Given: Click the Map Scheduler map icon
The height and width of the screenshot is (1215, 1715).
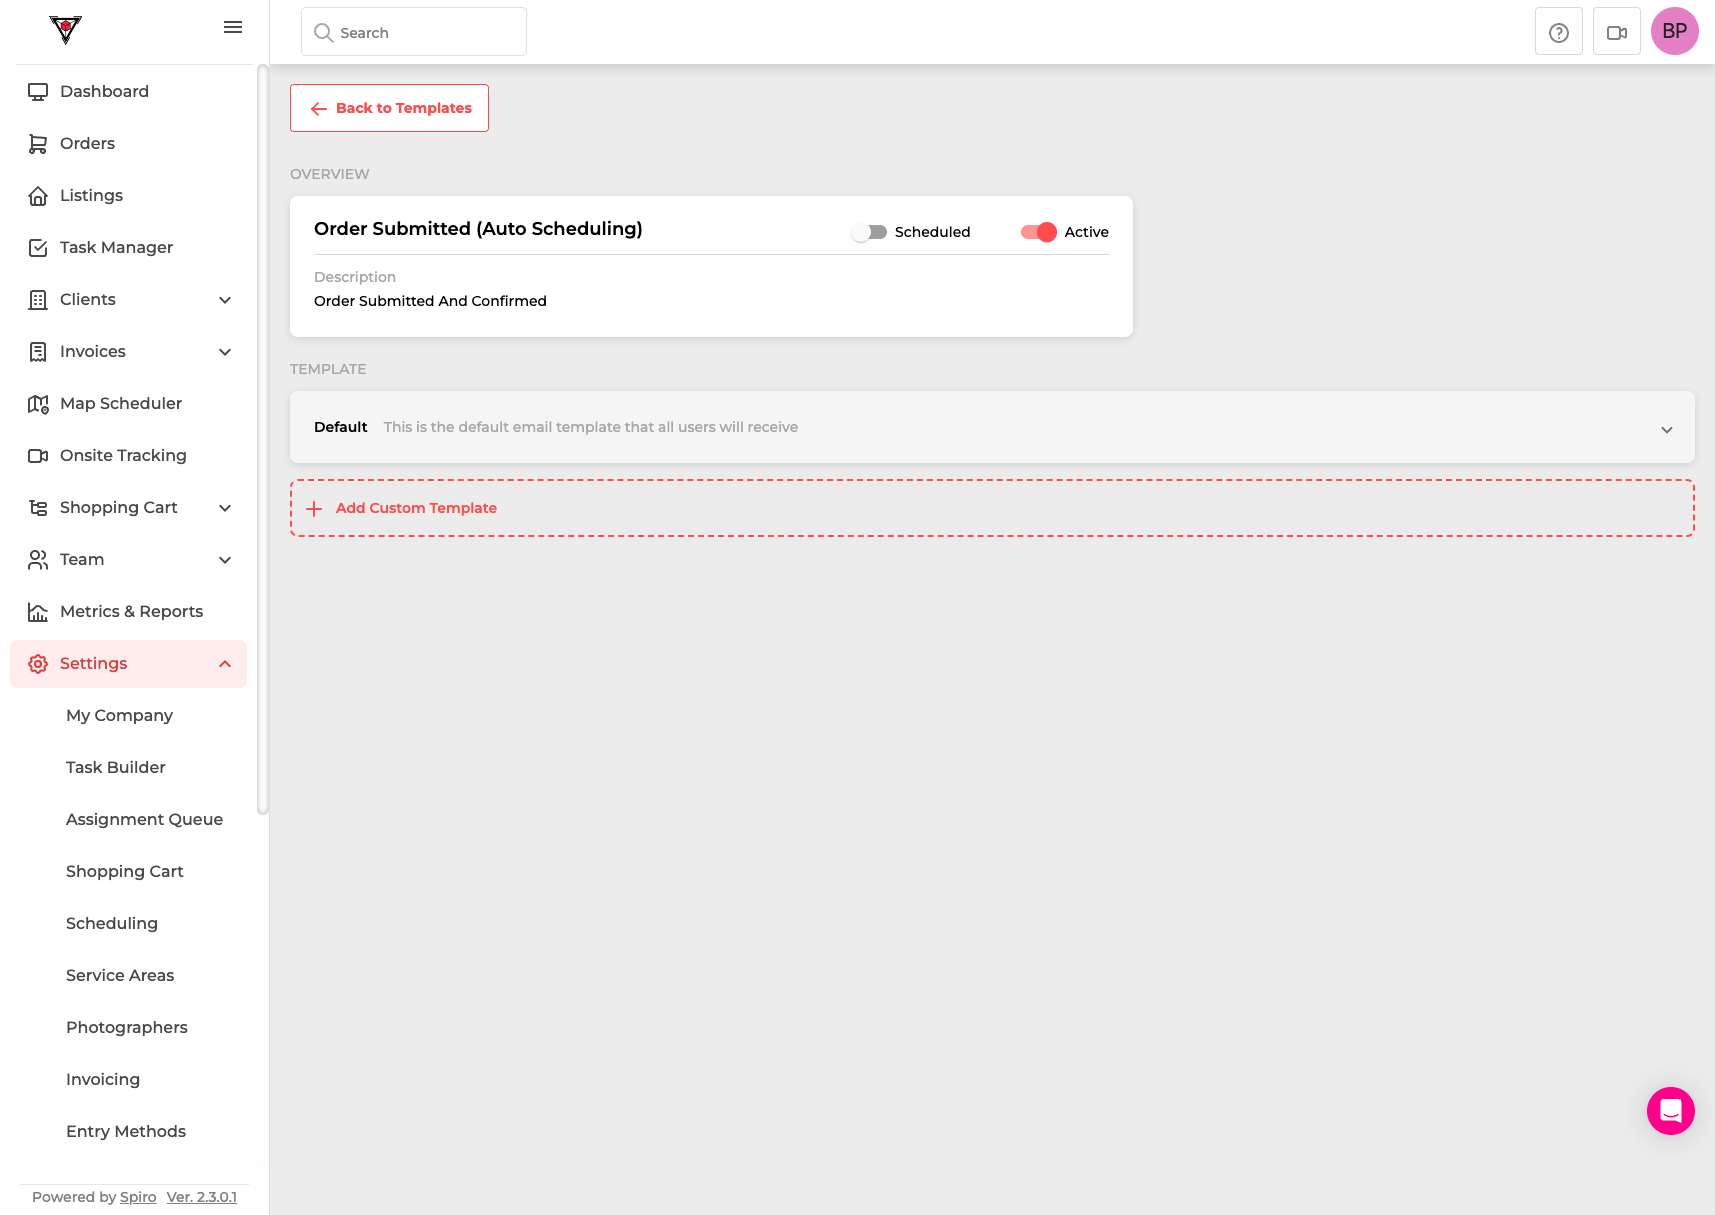Looking at the screenshot, I should (38, 404).
